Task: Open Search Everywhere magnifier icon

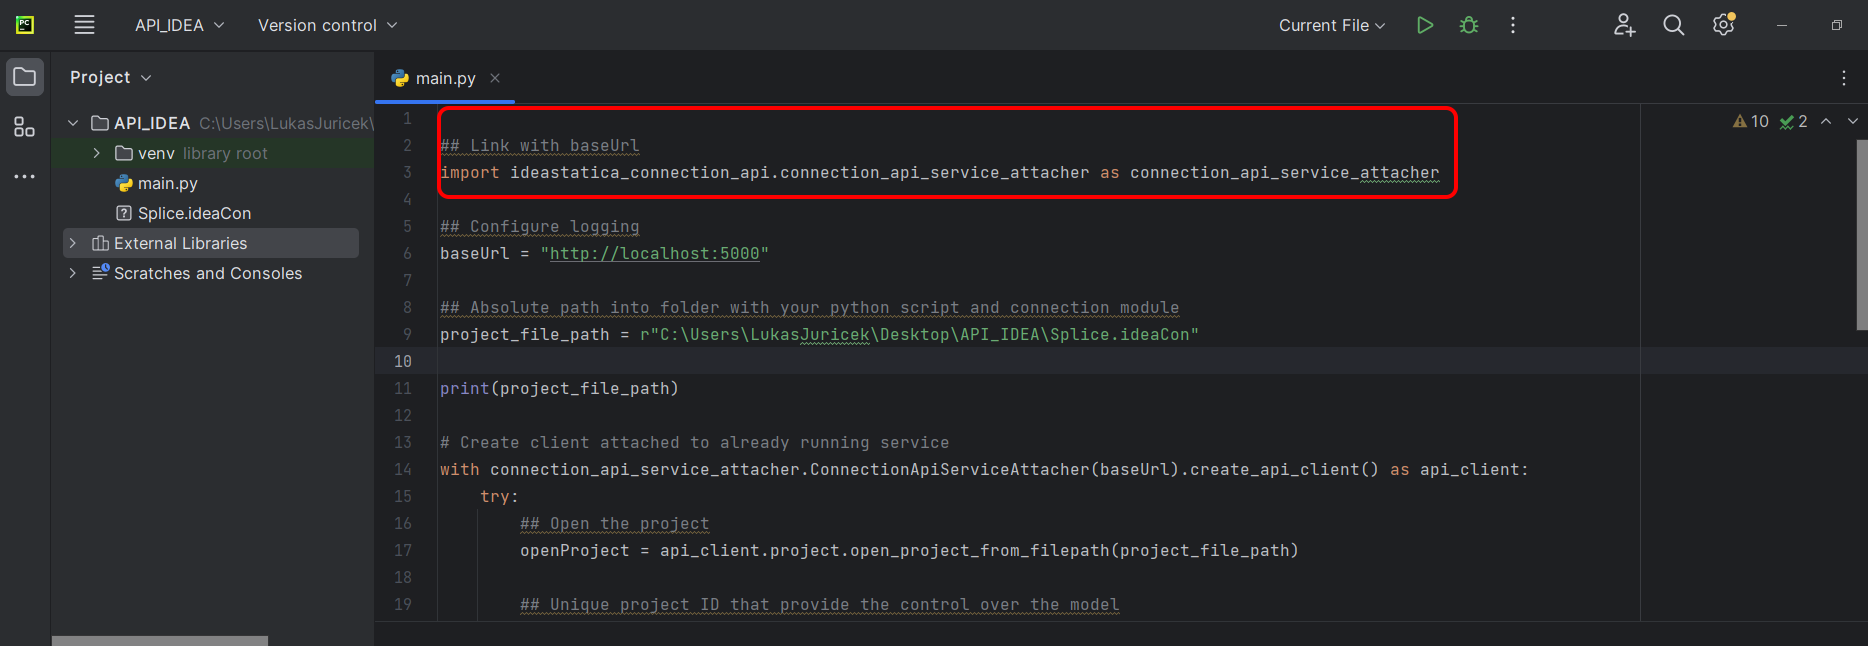Action: (1673, 25)
